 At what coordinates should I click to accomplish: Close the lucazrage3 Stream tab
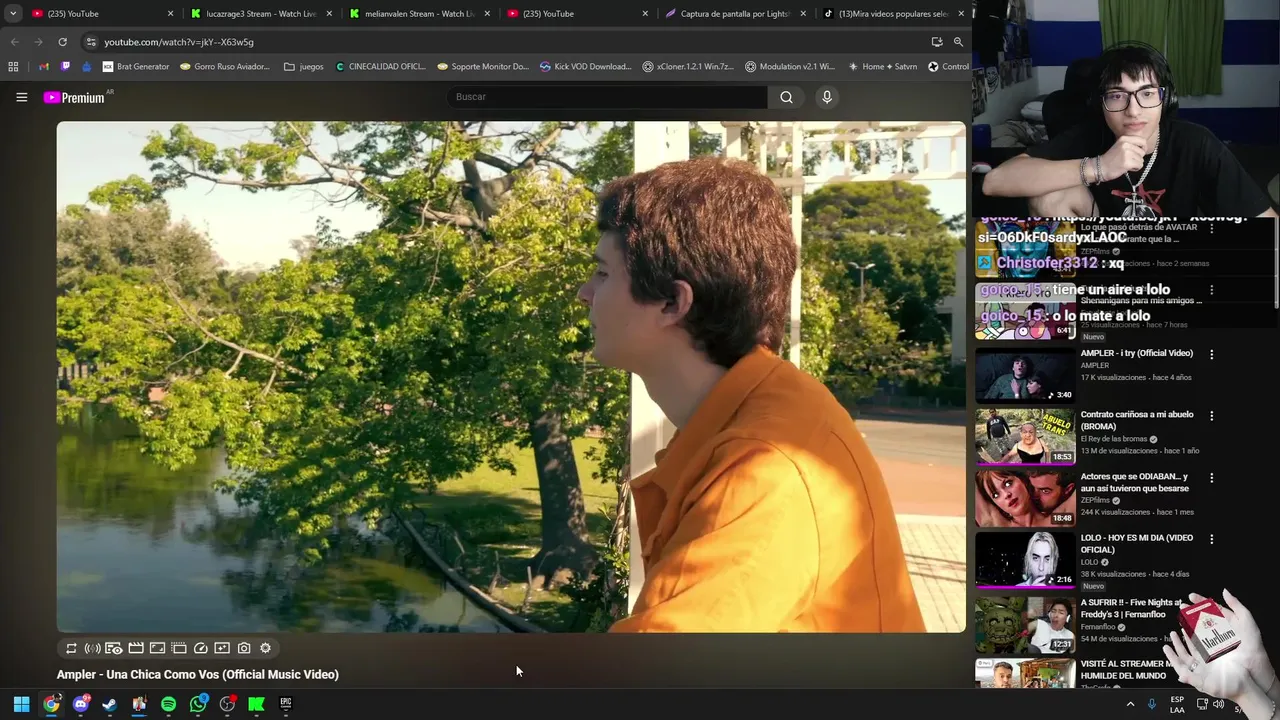tap(329, 14)
